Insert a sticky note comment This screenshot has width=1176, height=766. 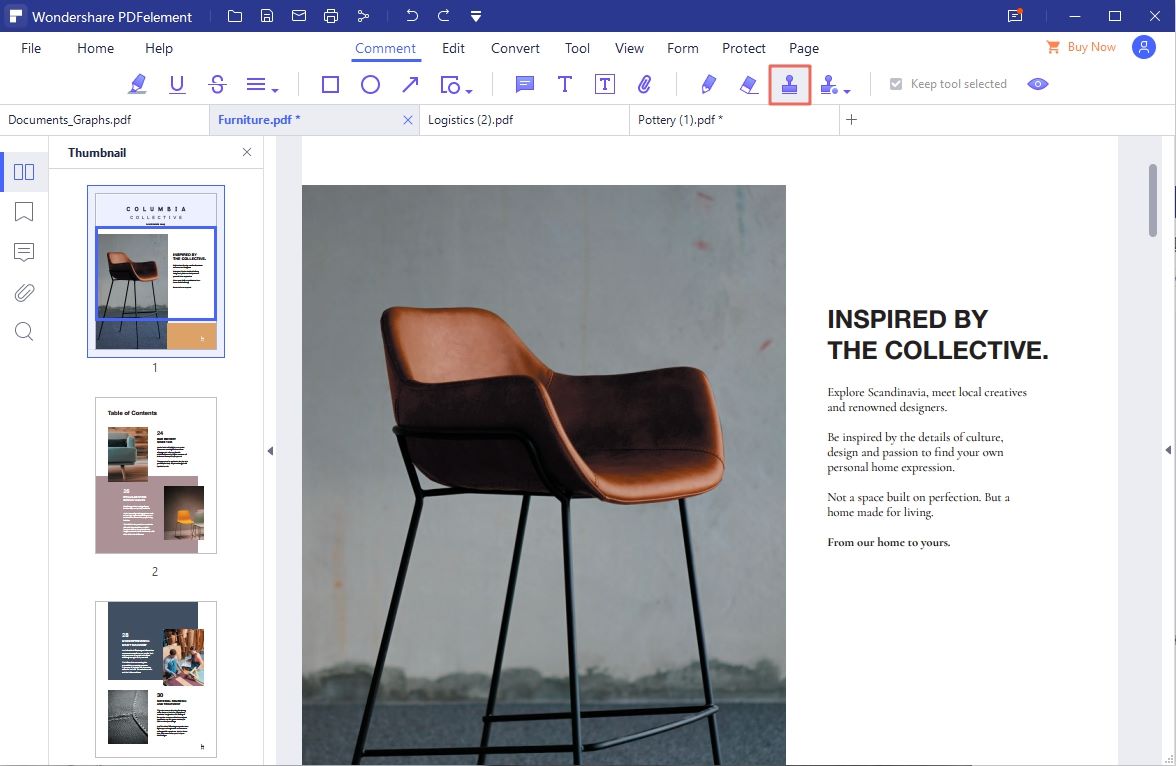(x=524, y=84)
